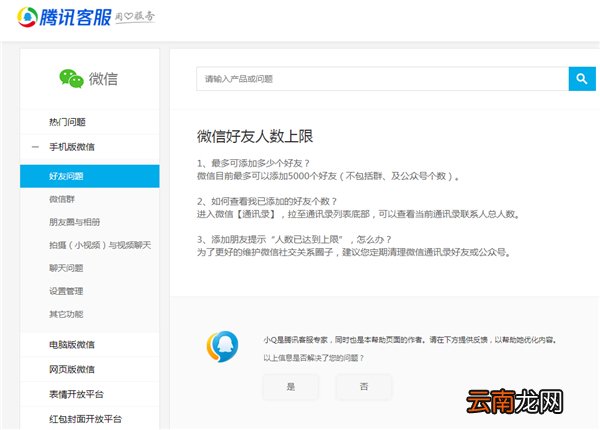This screenshot has width=600, height=430.
Task: Click the 以上信息是否解决了您的问题 prompt
Action: [x=314, y=358]
